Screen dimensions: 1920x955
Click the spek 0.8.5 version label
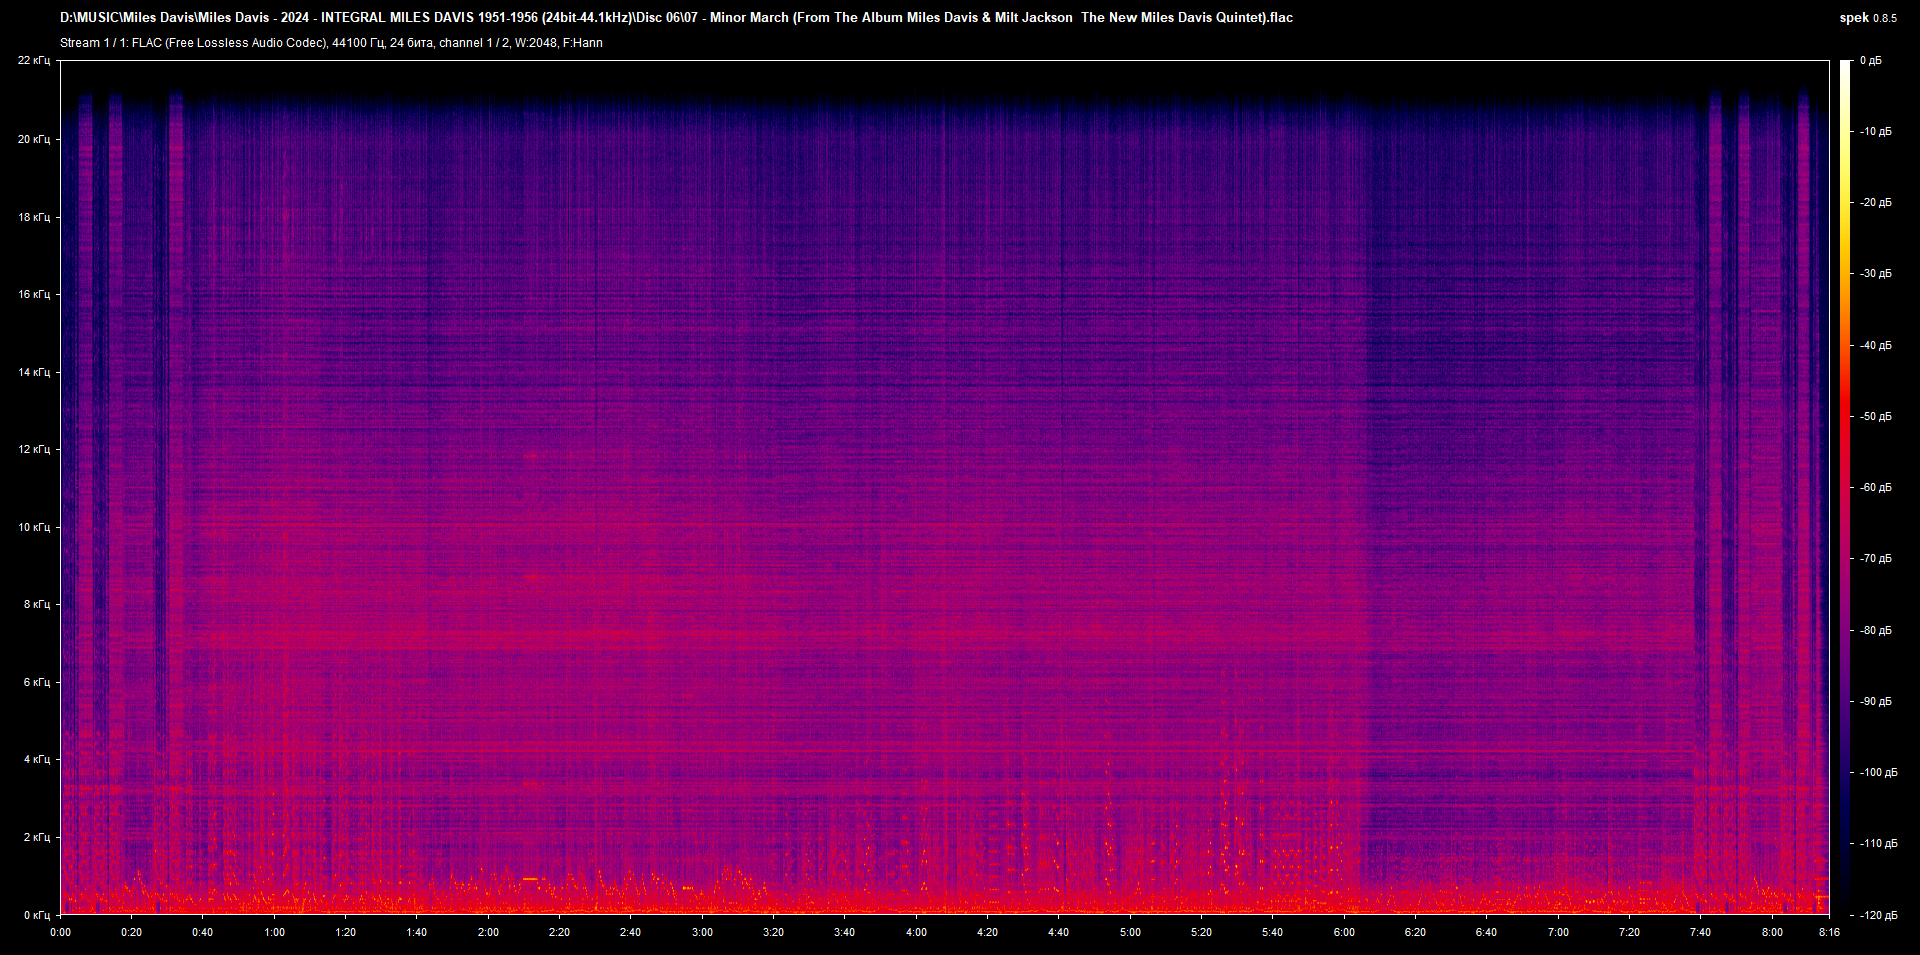click(x=1868, y=18)
